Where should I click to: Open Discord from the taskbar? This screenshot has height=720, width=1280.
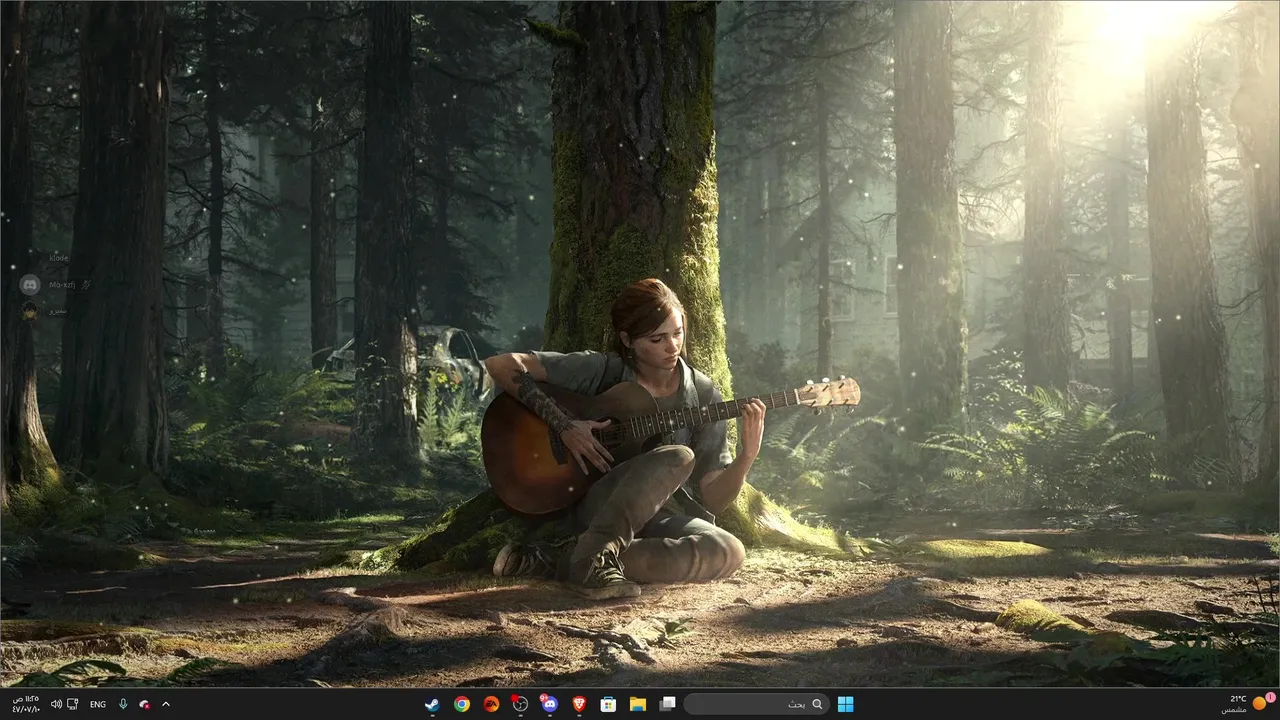(549, 704)
